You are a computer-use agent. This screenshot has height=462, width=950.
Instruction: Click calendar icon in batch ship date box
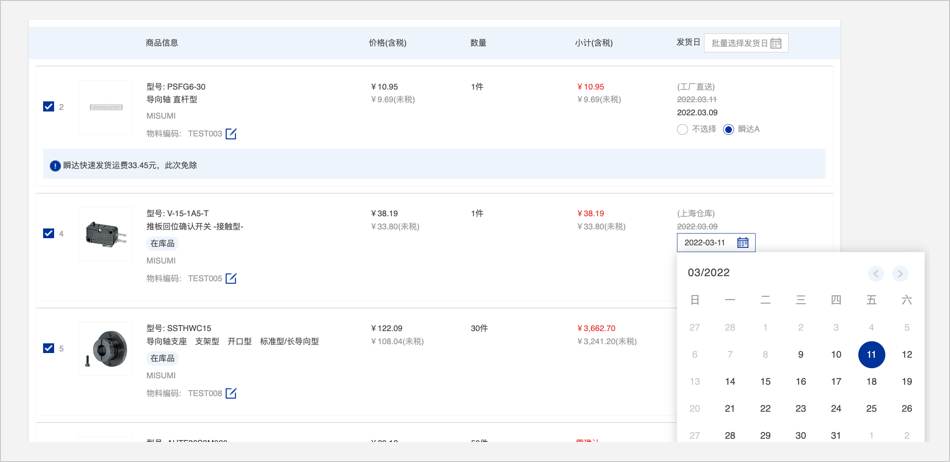tap(776, 43)
